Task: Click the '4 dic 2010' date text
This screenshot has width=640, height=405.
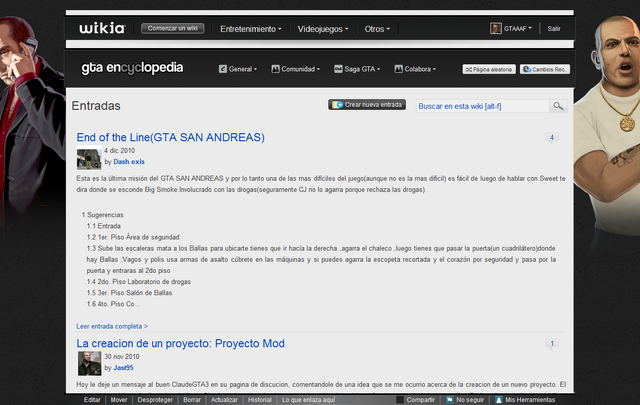Action: 119,151
